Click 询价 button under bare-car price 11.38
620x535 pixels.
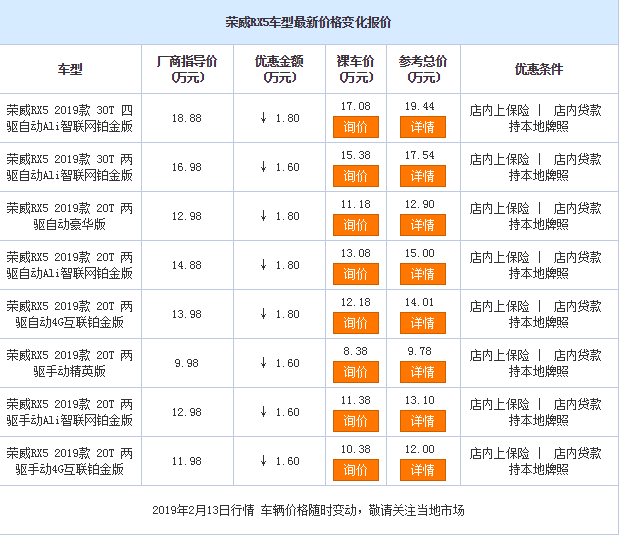tap(356, 421)
